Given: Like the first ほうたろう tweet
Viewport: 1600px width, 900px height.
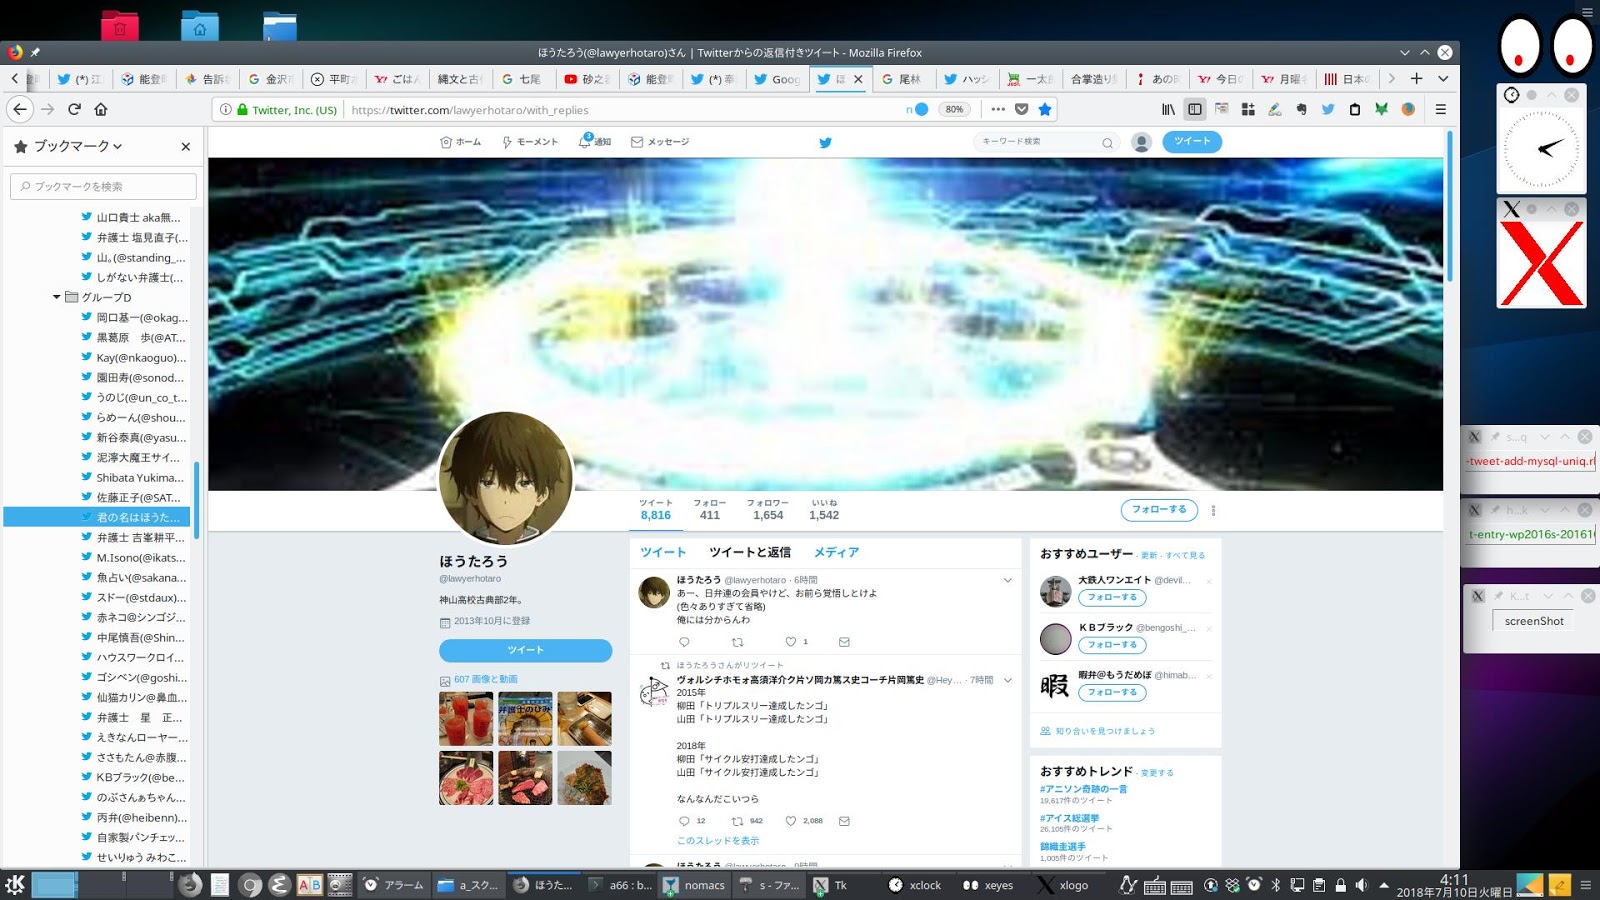Looking at the screenshot, I should [x=790, y=642].
